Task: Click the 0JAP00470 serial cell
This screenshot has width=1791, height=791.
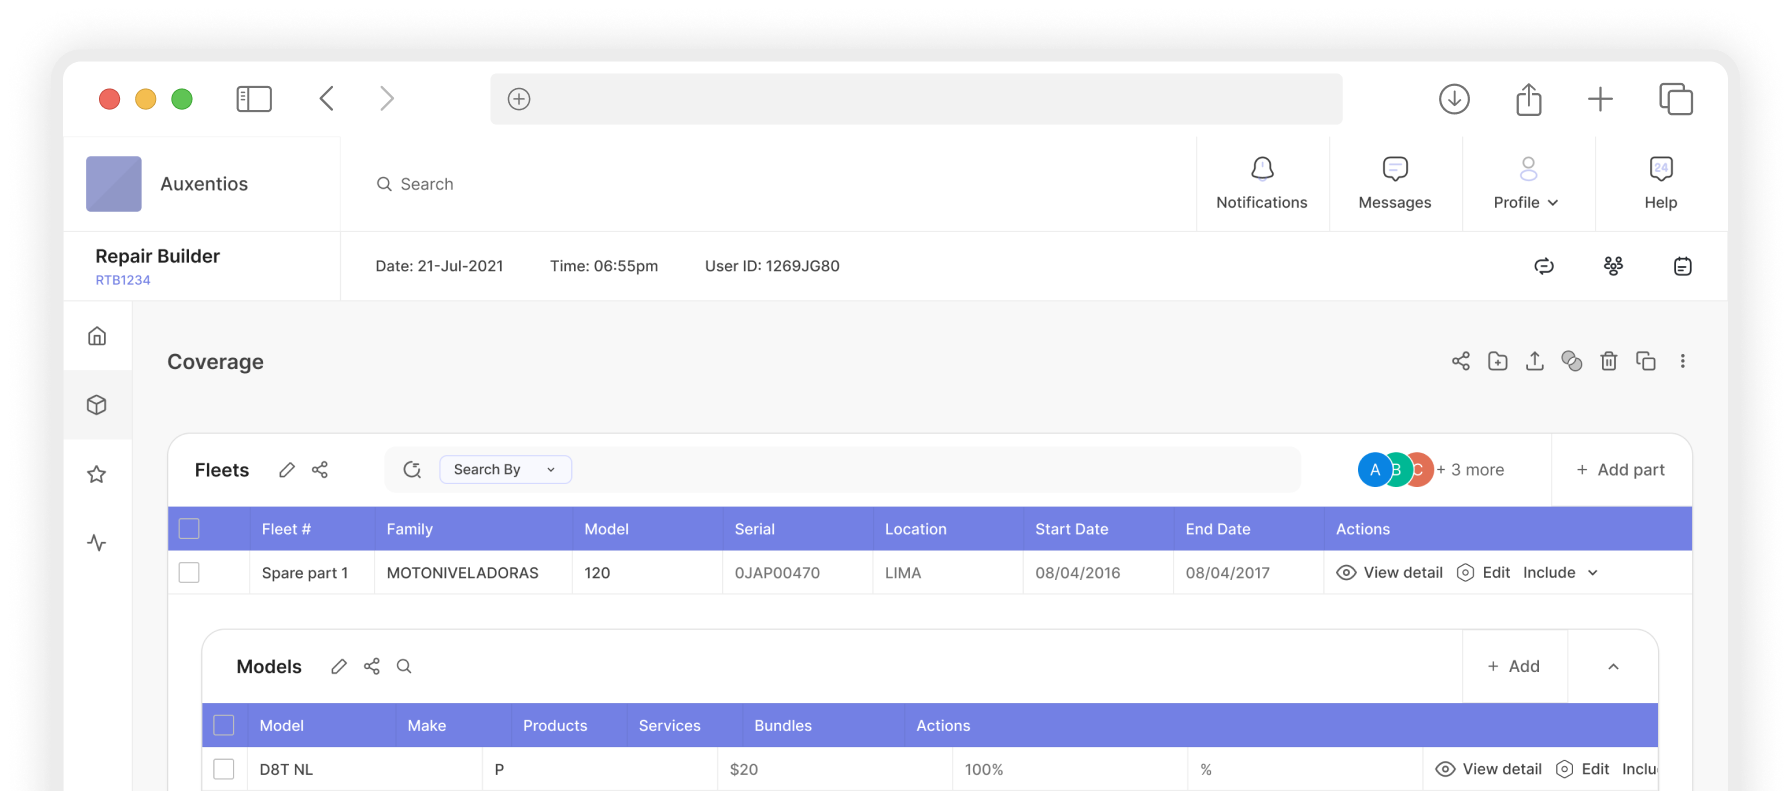Action: [x=777, y=573]
